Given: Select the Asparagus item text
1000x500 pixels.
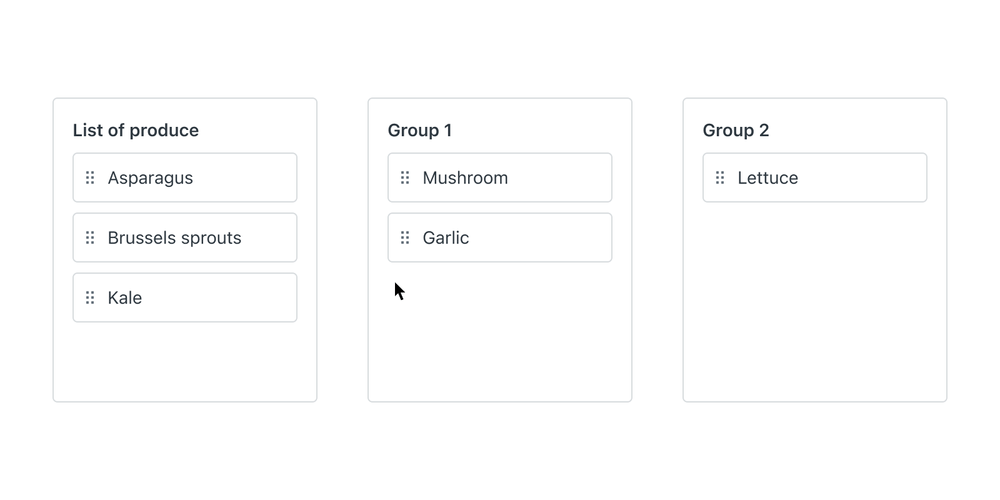Looking at the screenshot, I should tap(150, 178).
